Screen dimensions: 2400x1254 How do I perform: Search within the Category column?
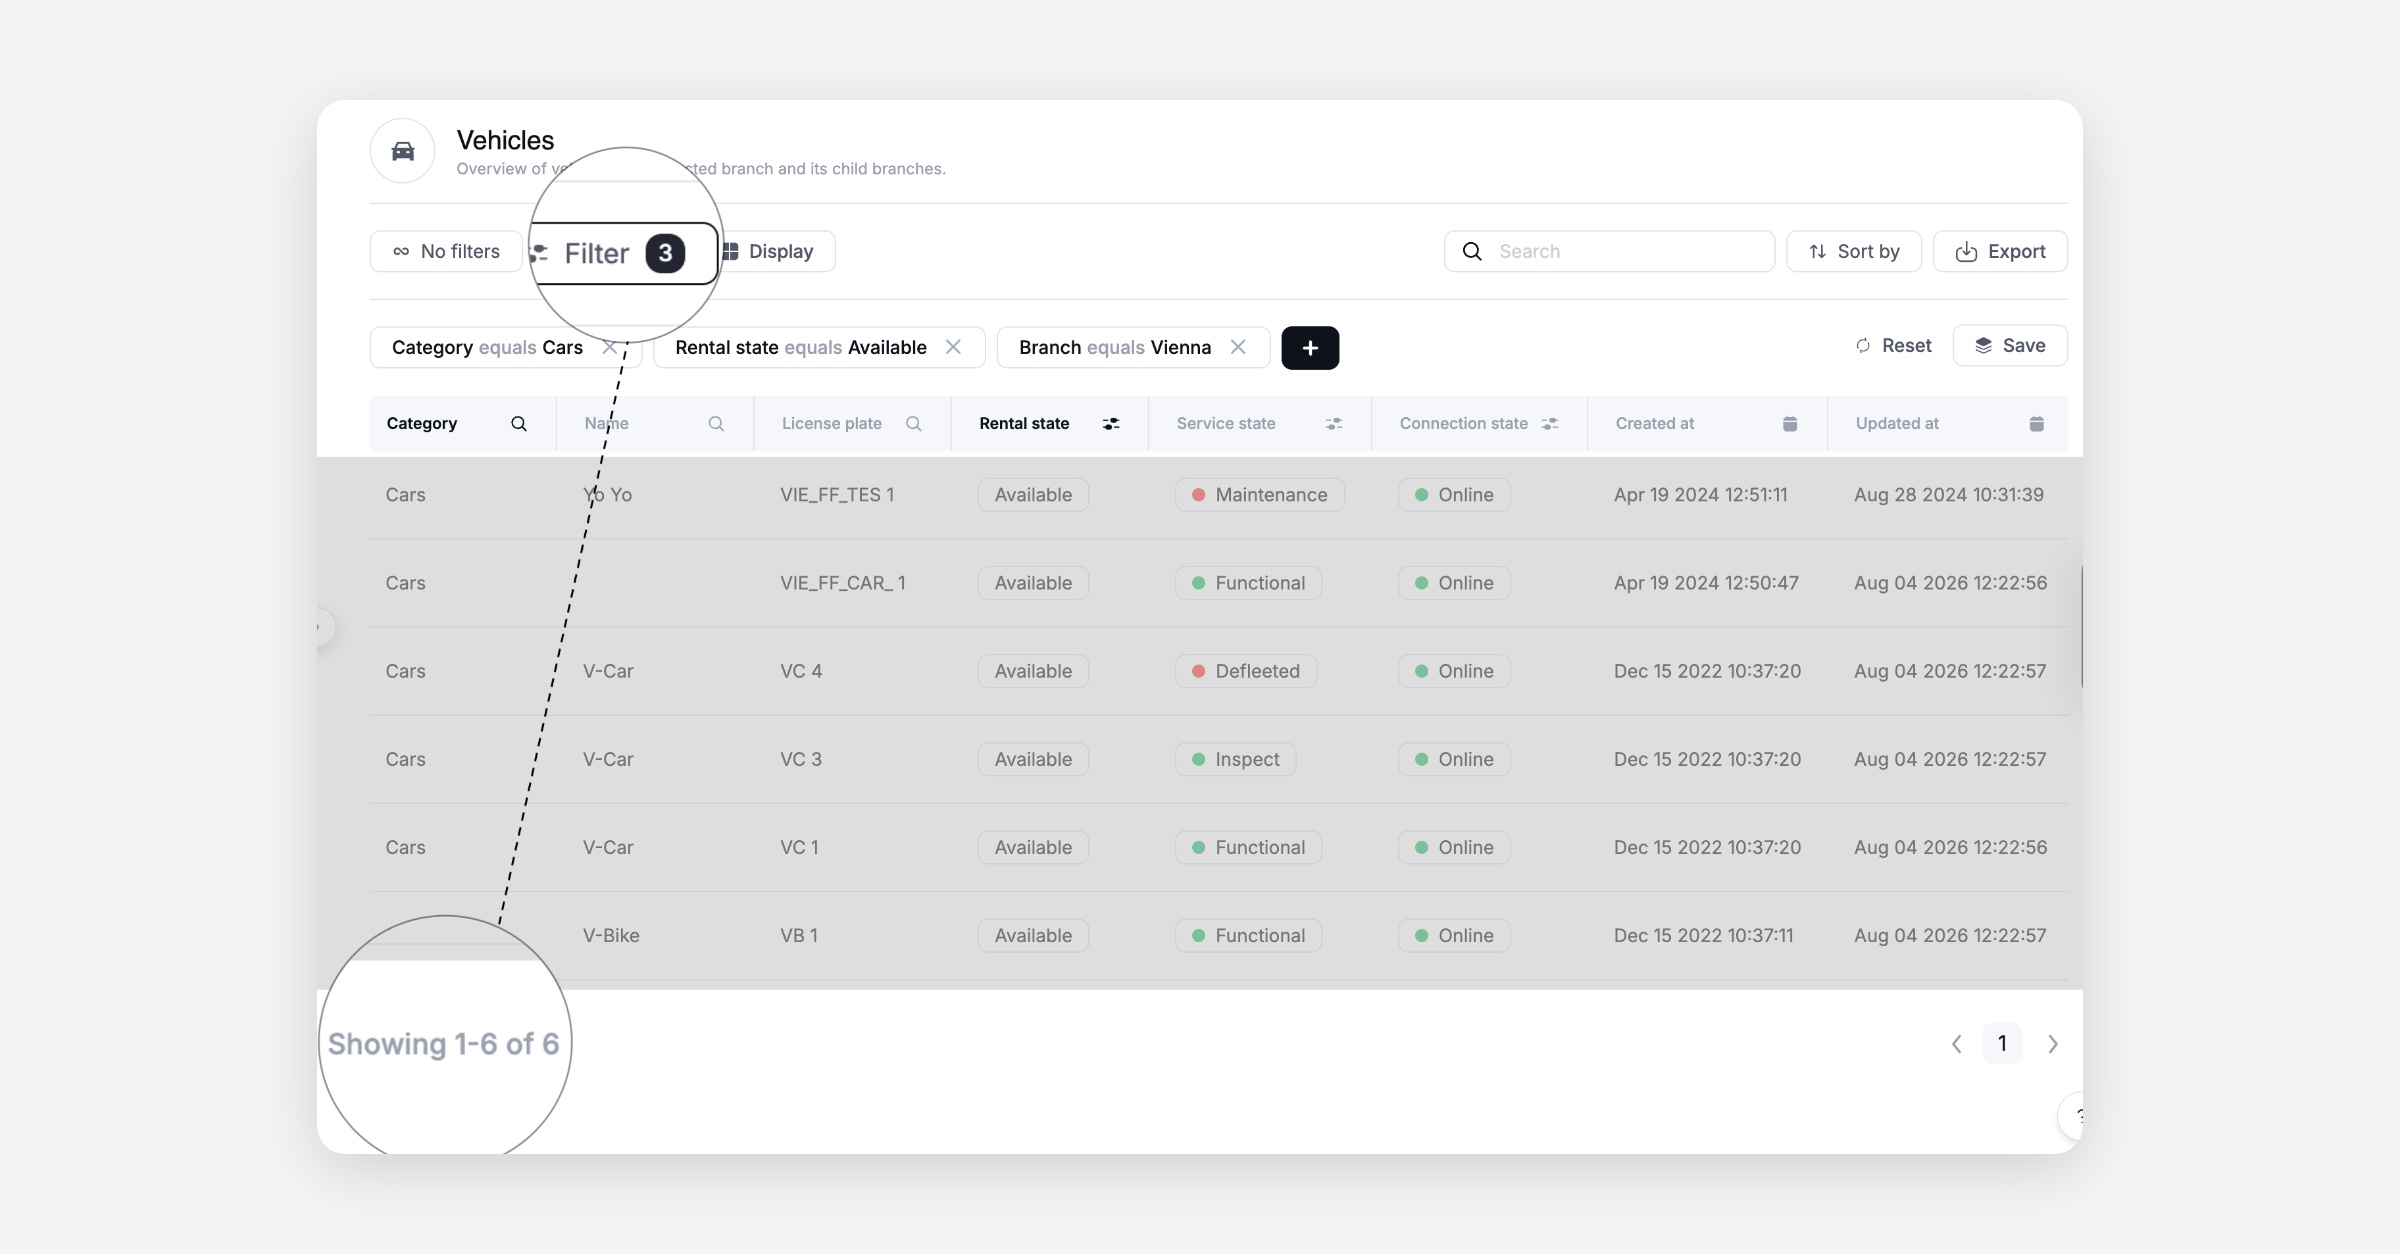tap(519, 424)
